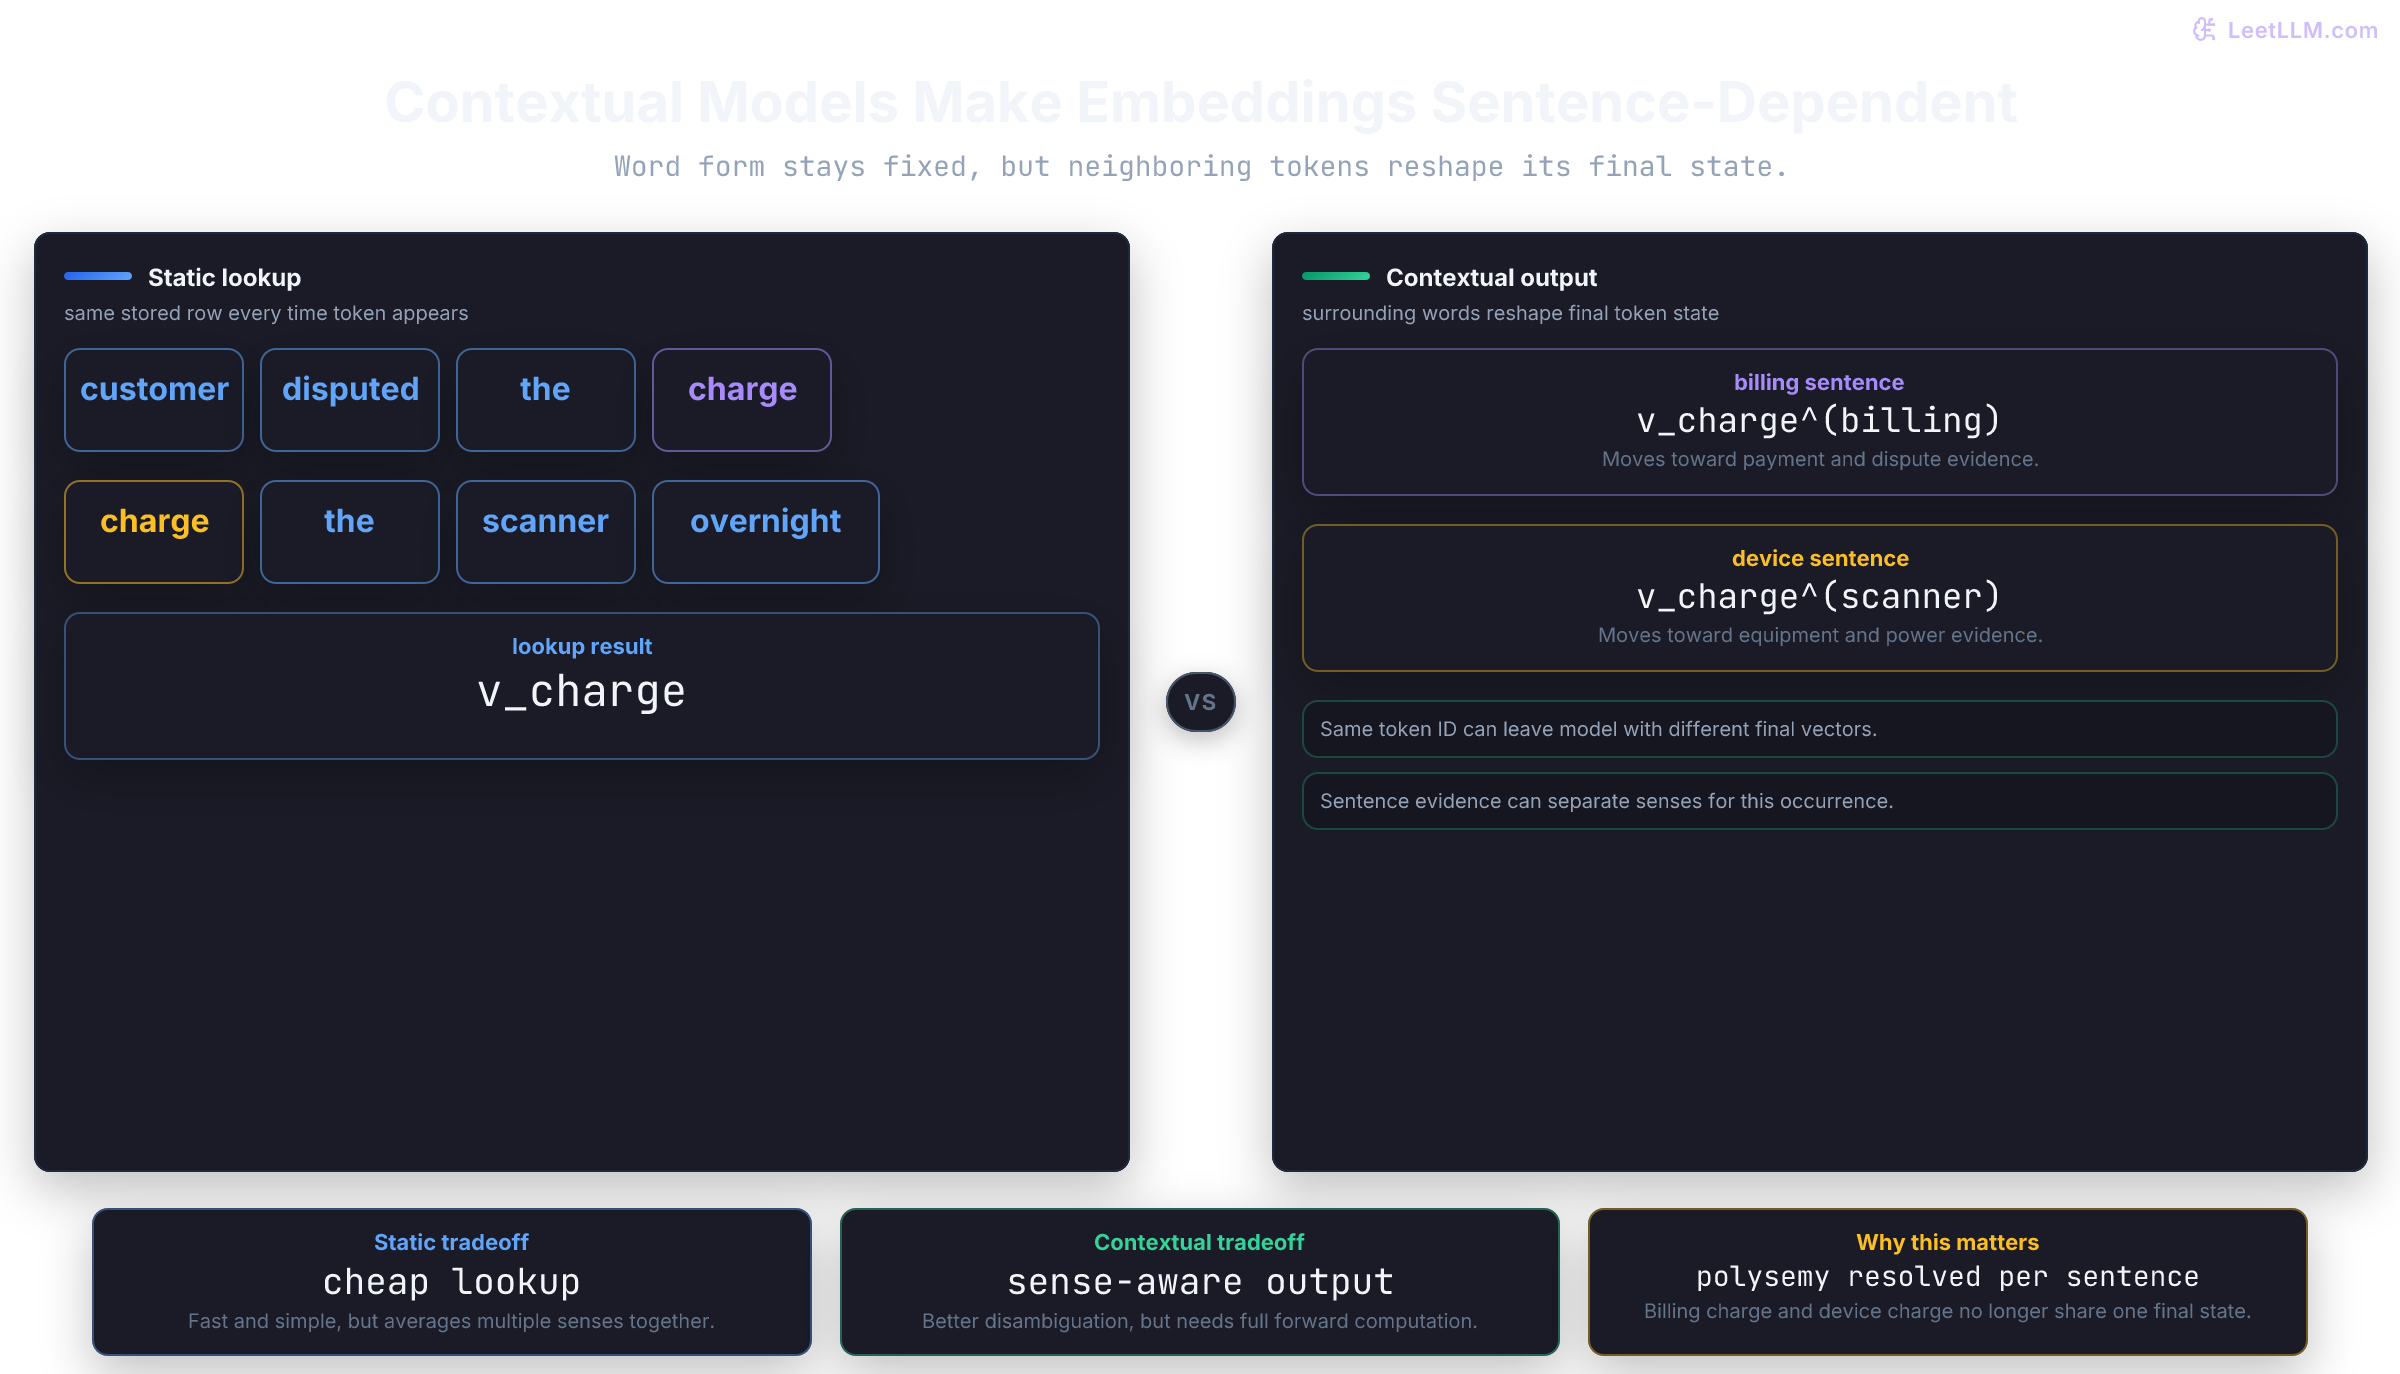Click 'polysemy resolved per sentence' text
The height and width of the screenshot is (1374, 2400).
point(1947,1277)
